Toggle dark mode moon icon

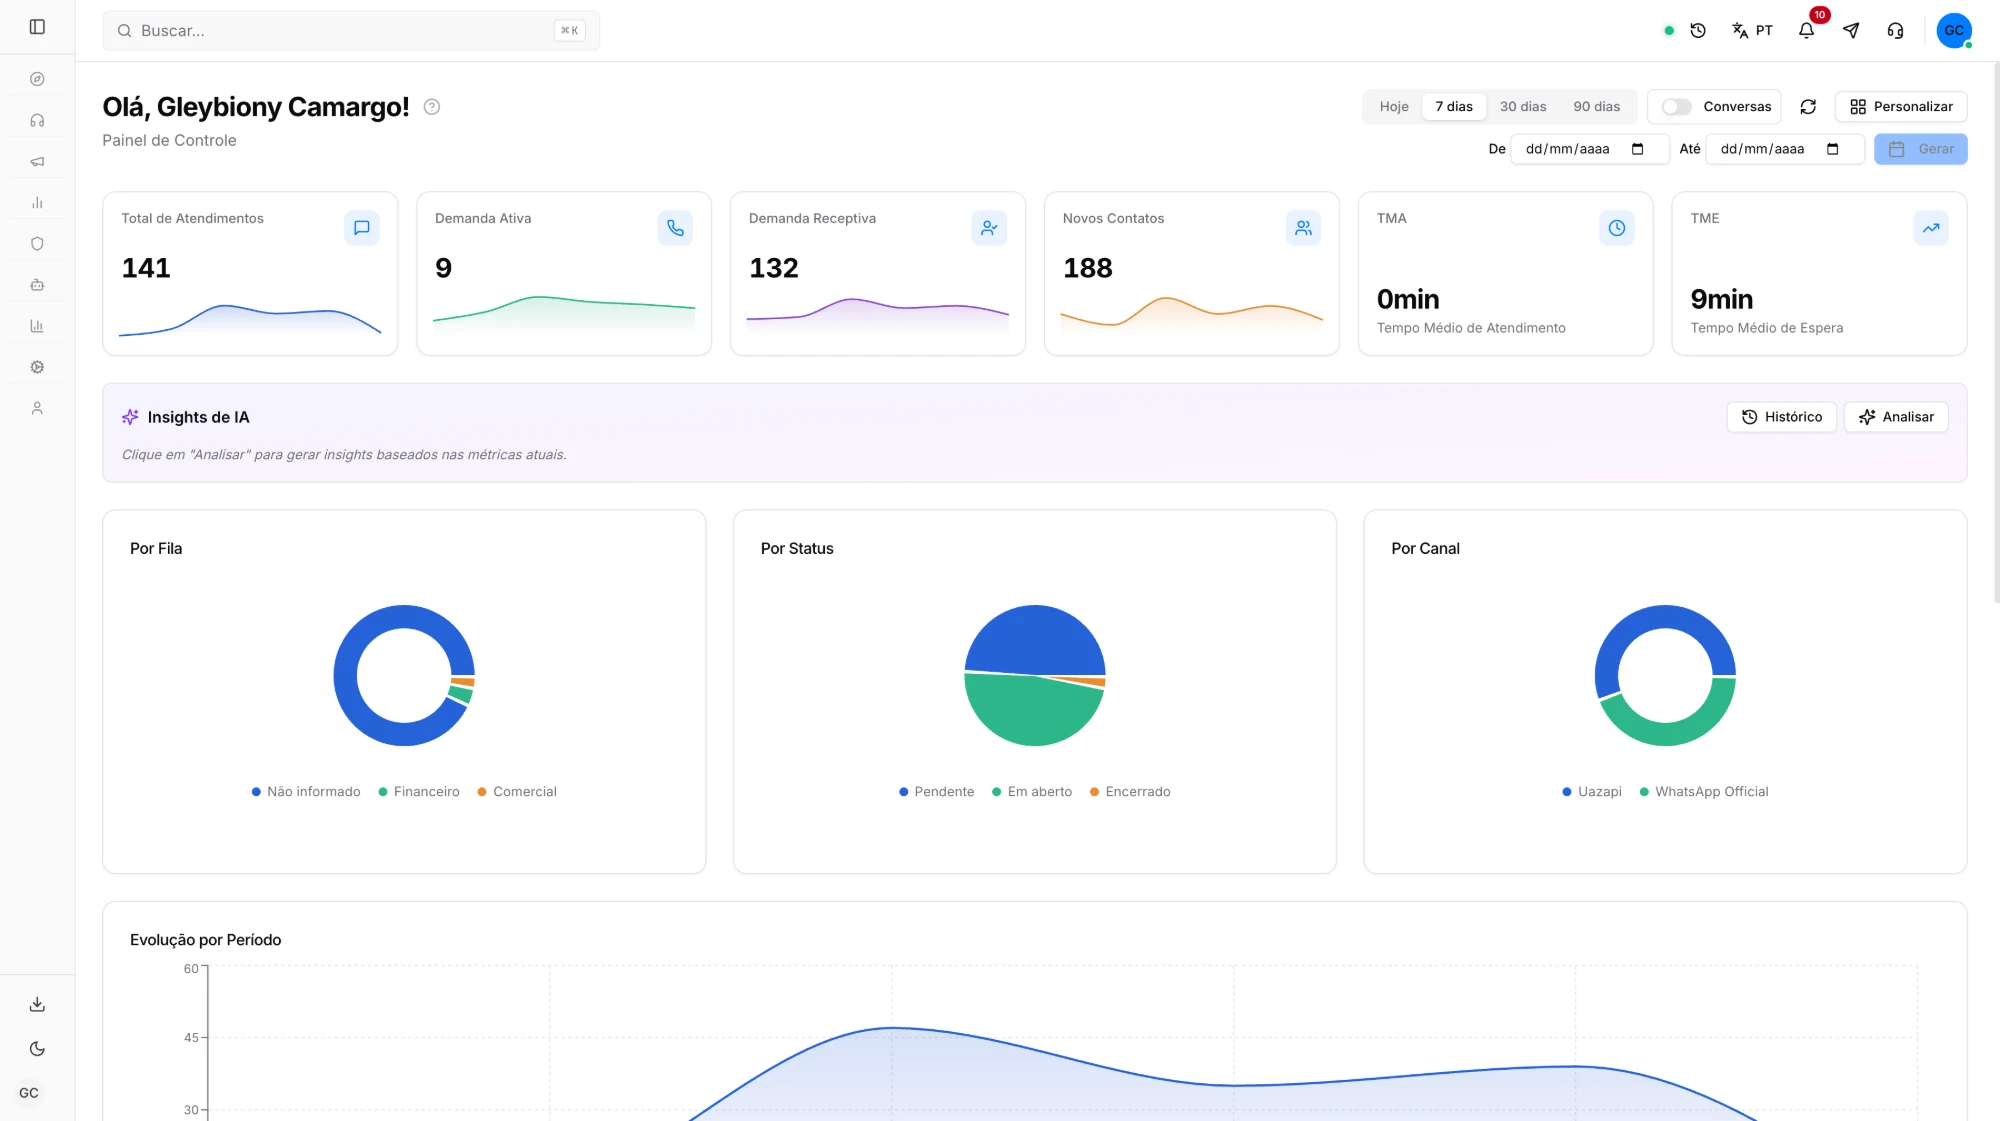point(37,1048)
